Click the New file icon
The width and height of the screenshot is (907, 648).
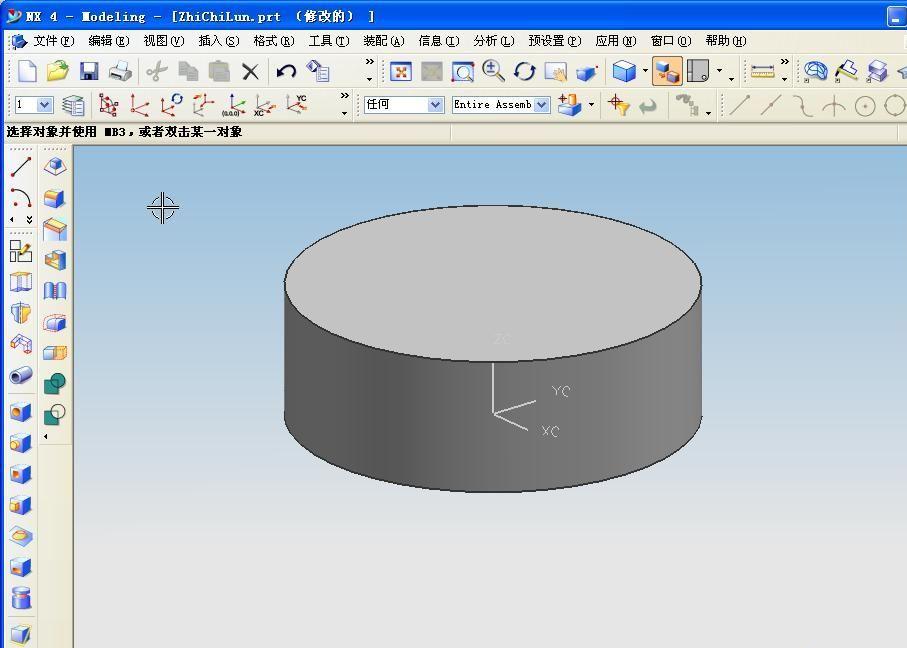point(27,71)
